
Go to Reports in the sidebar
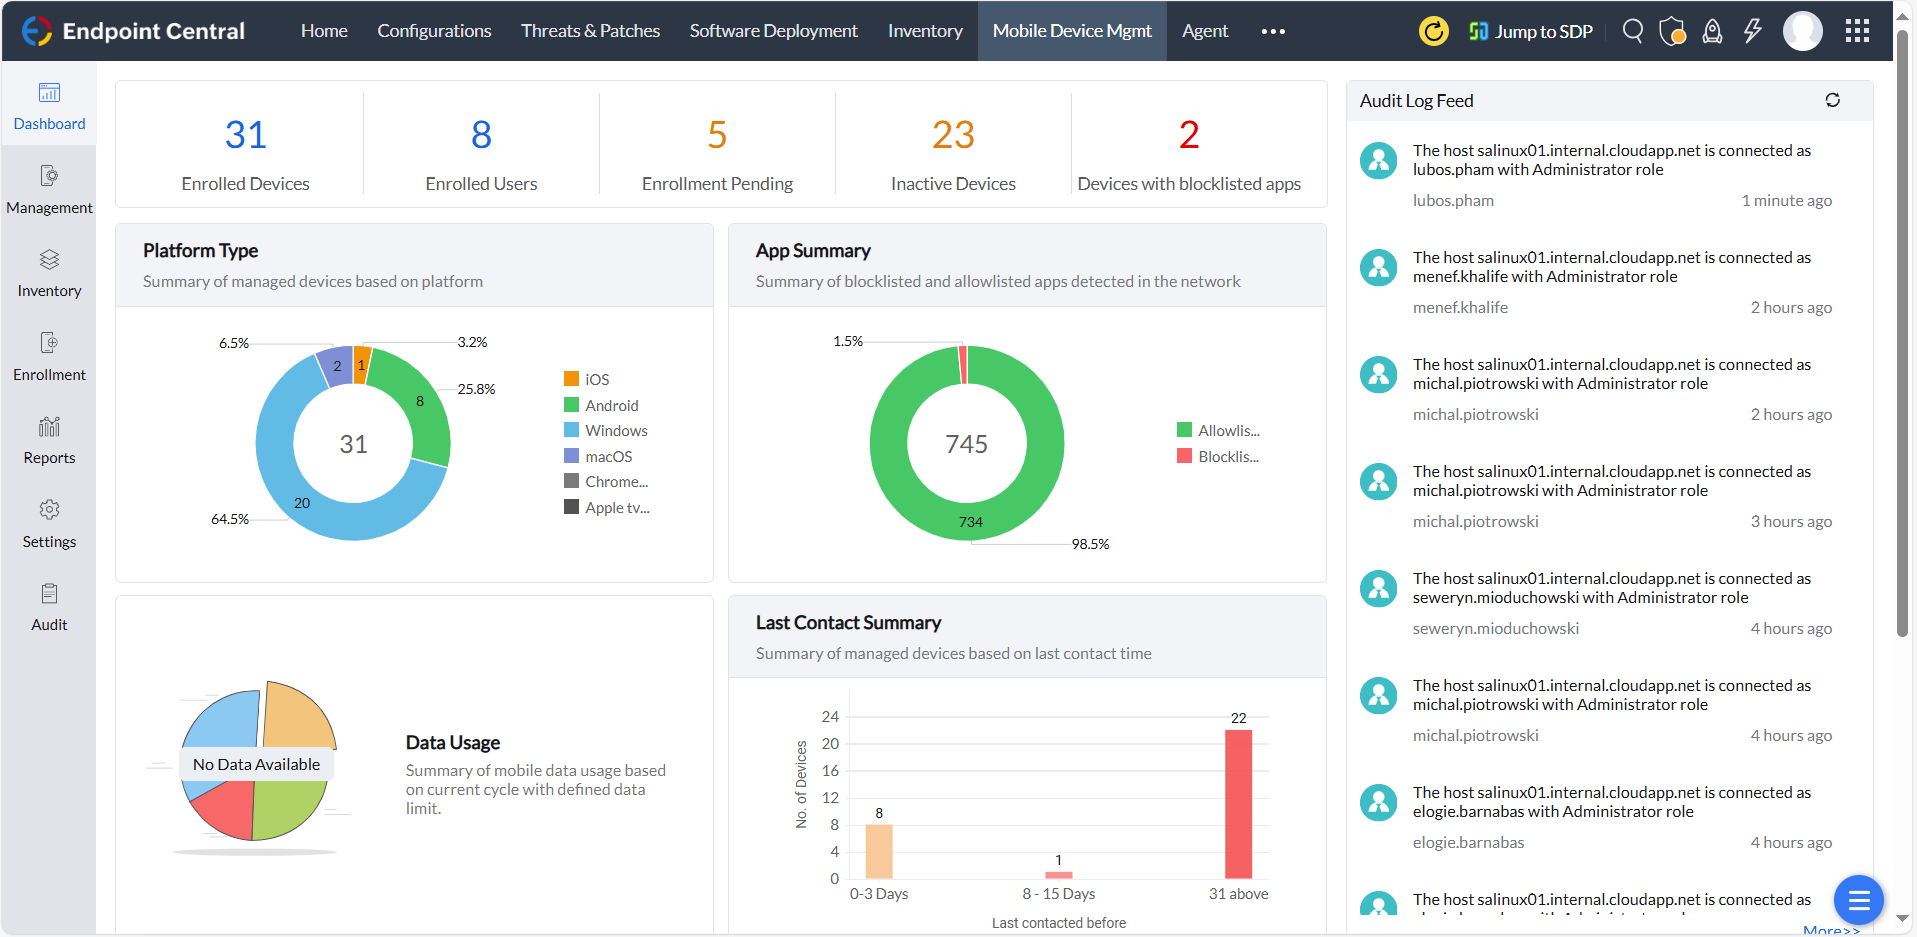click(49, 440)
